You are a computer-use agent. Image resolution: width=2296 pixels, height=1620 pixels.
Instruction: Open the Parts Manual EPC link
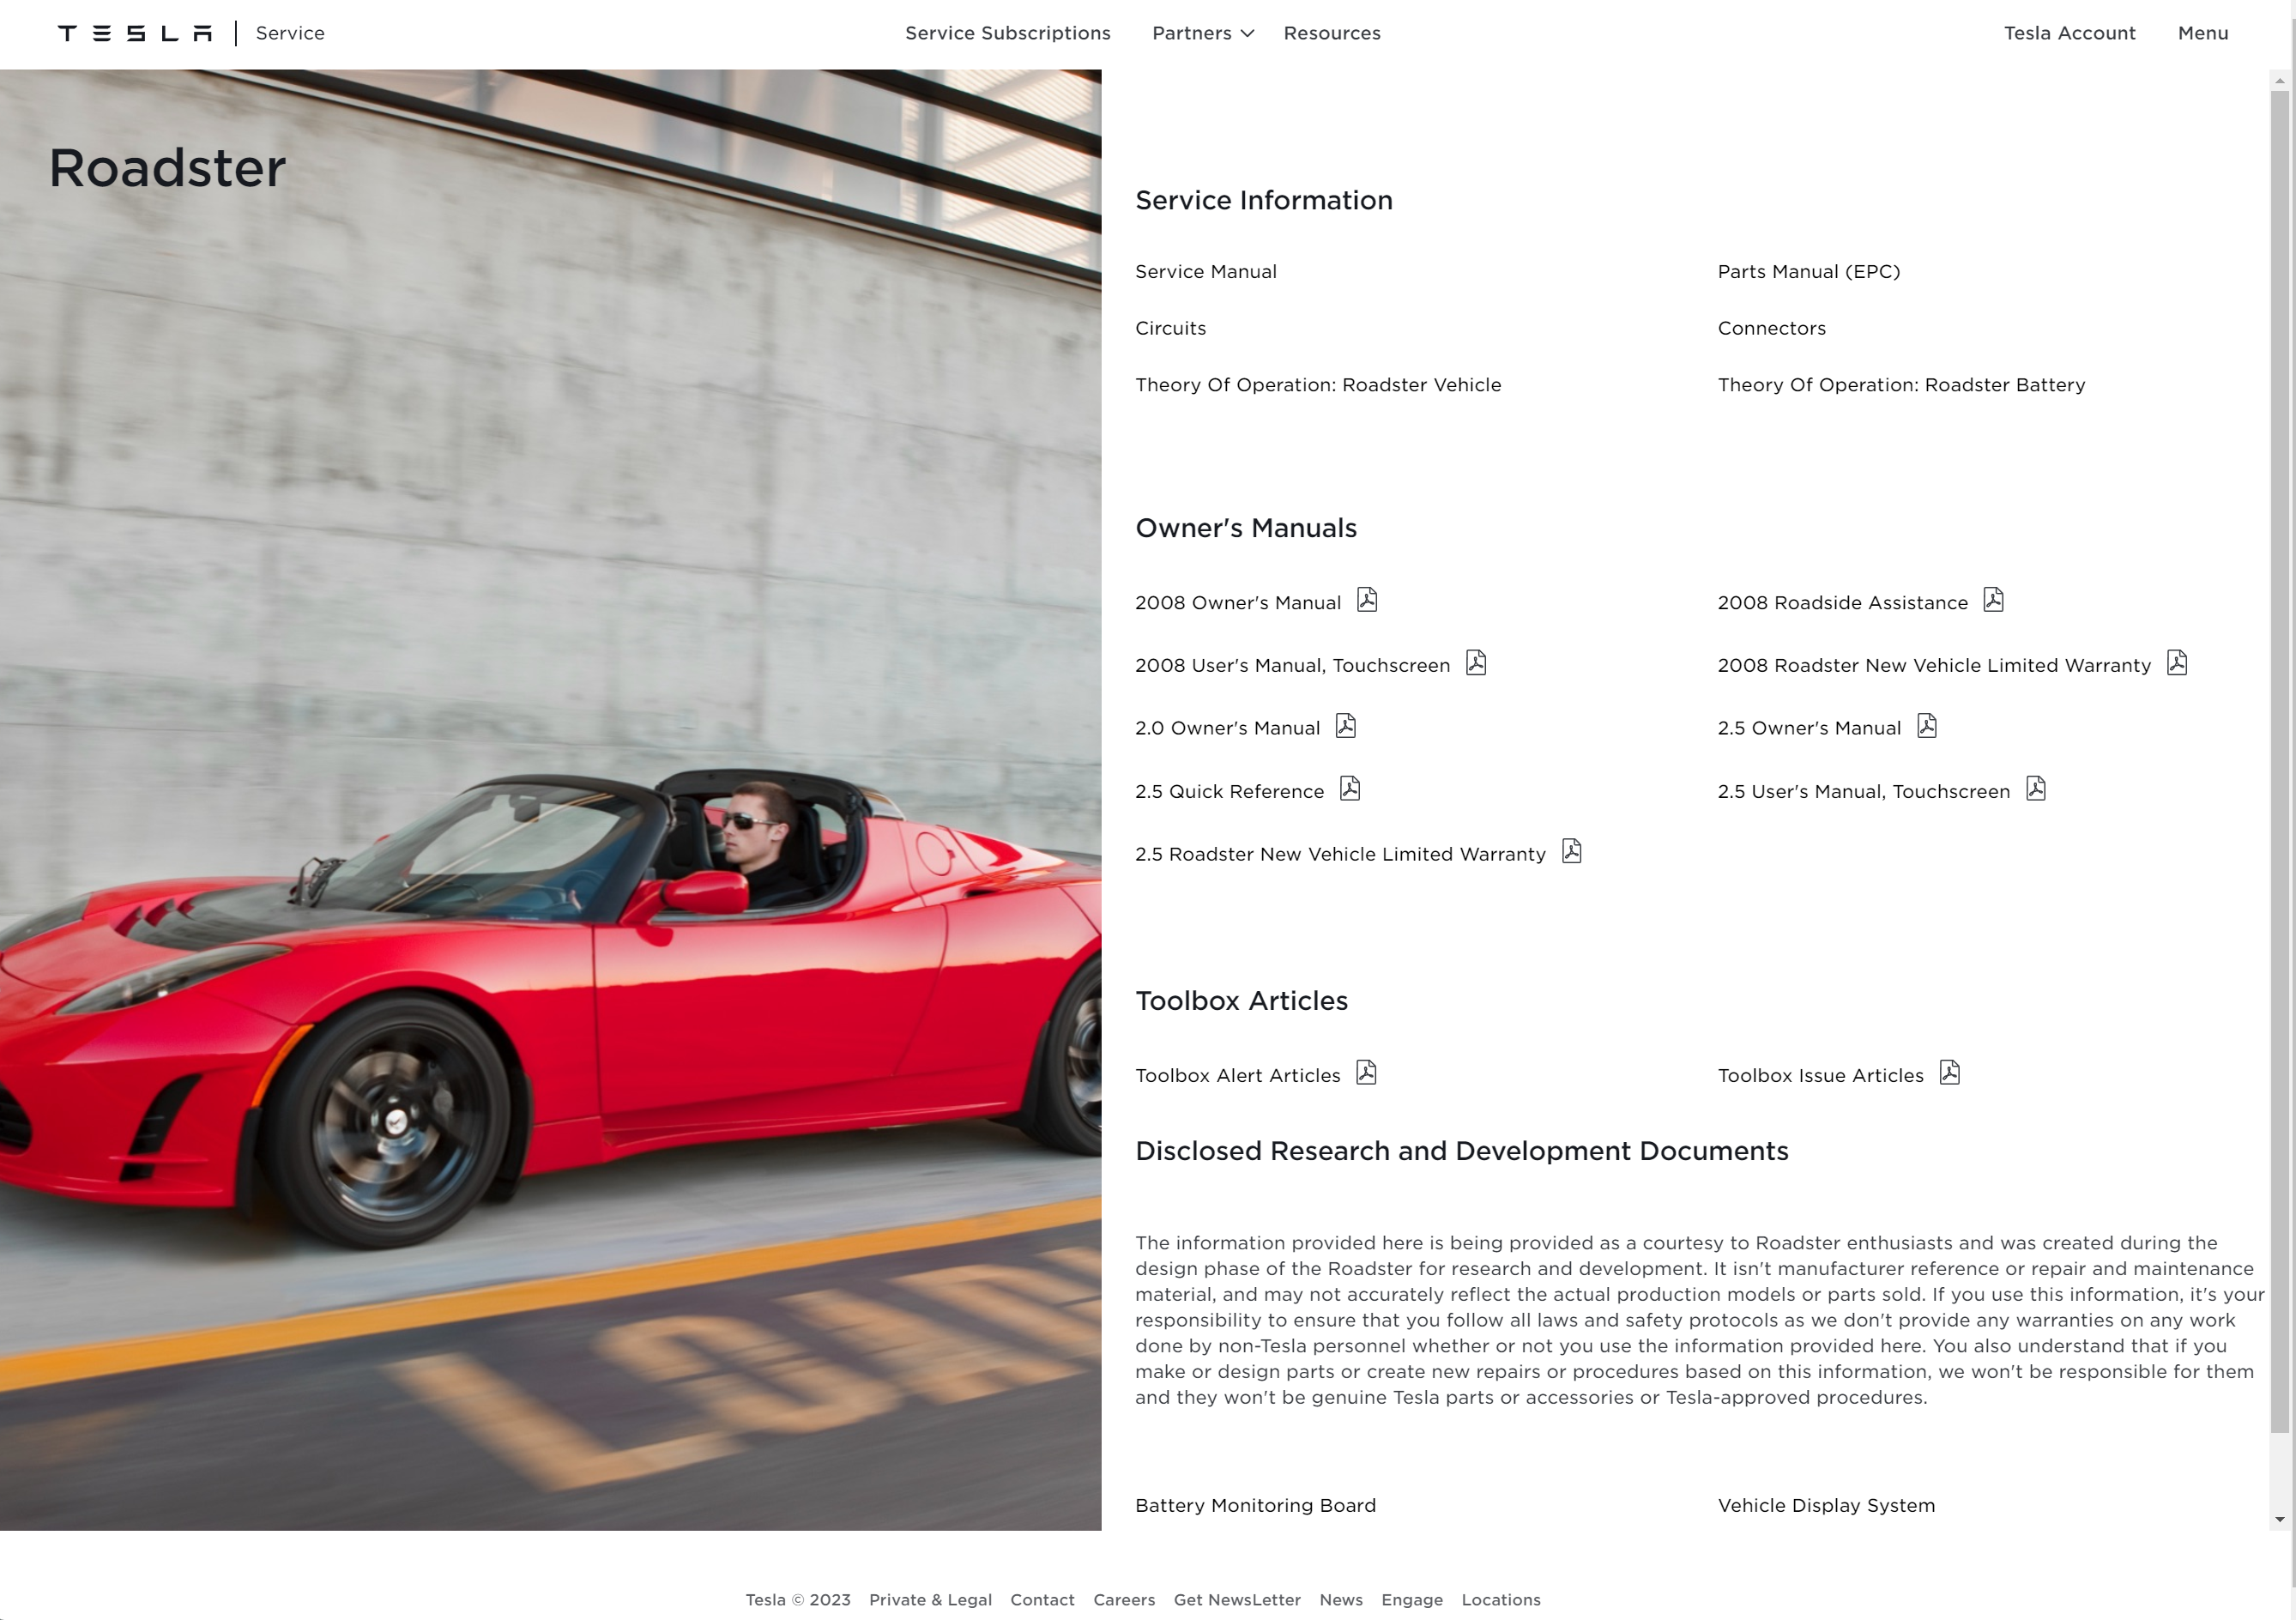point(1809,272)
